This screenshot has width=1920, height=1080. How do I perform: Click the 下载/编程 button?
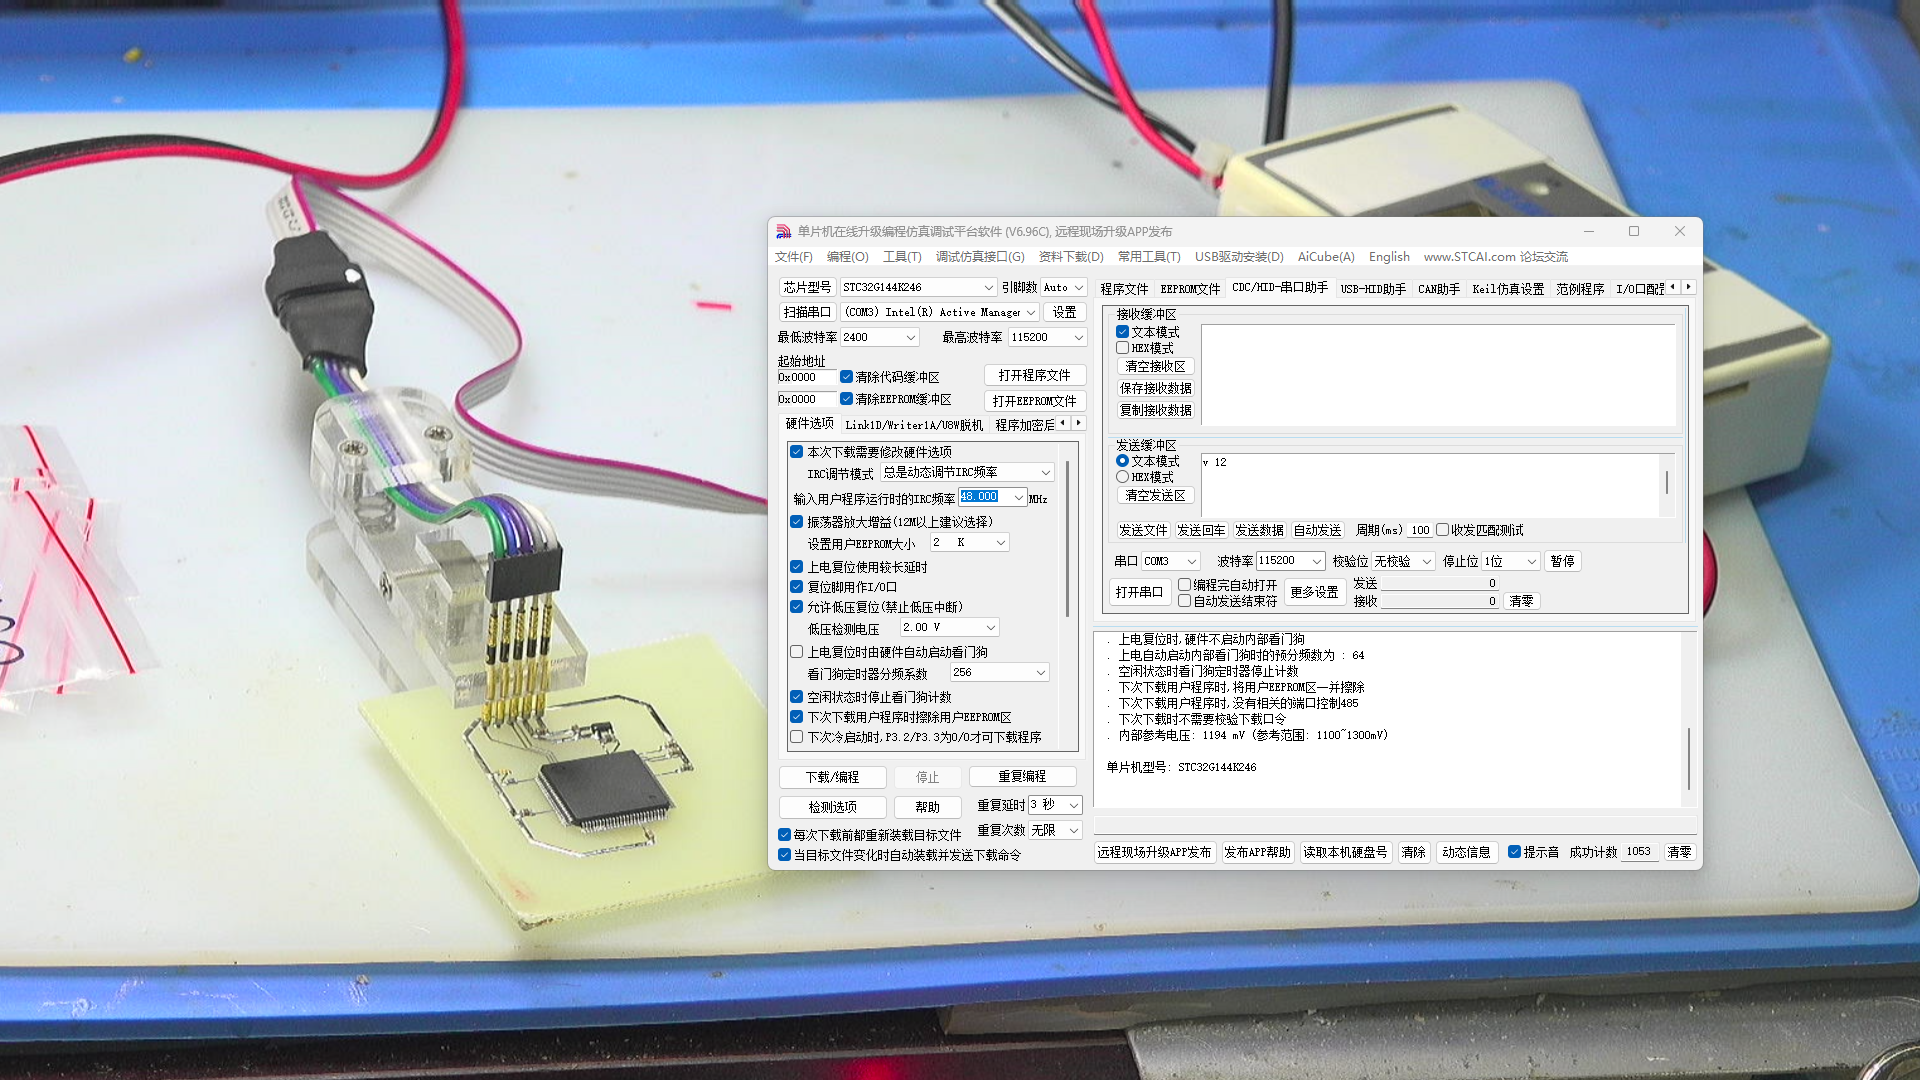point(832,777)
